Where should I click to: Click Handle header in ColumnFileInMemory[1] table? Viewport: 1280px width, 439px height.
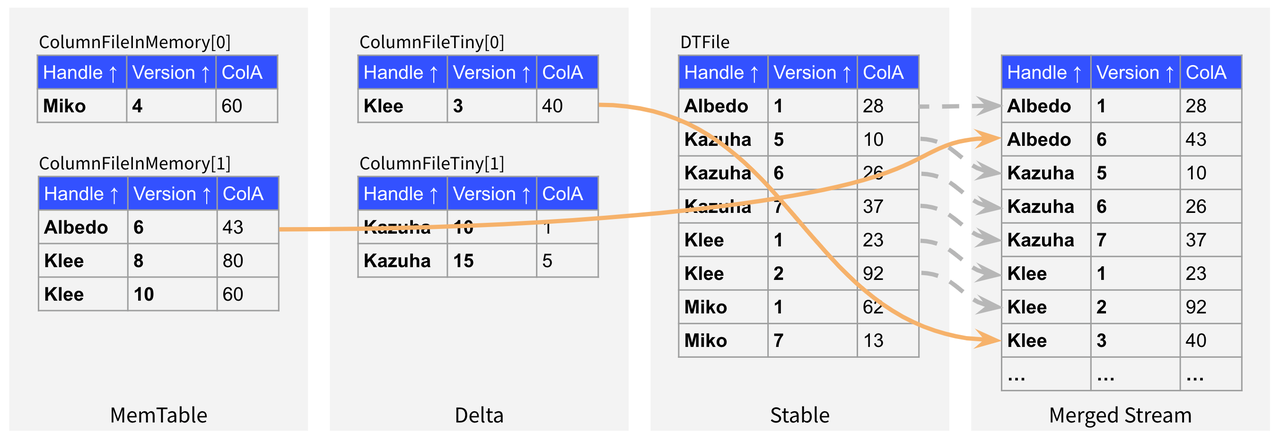tap(82, 194)
